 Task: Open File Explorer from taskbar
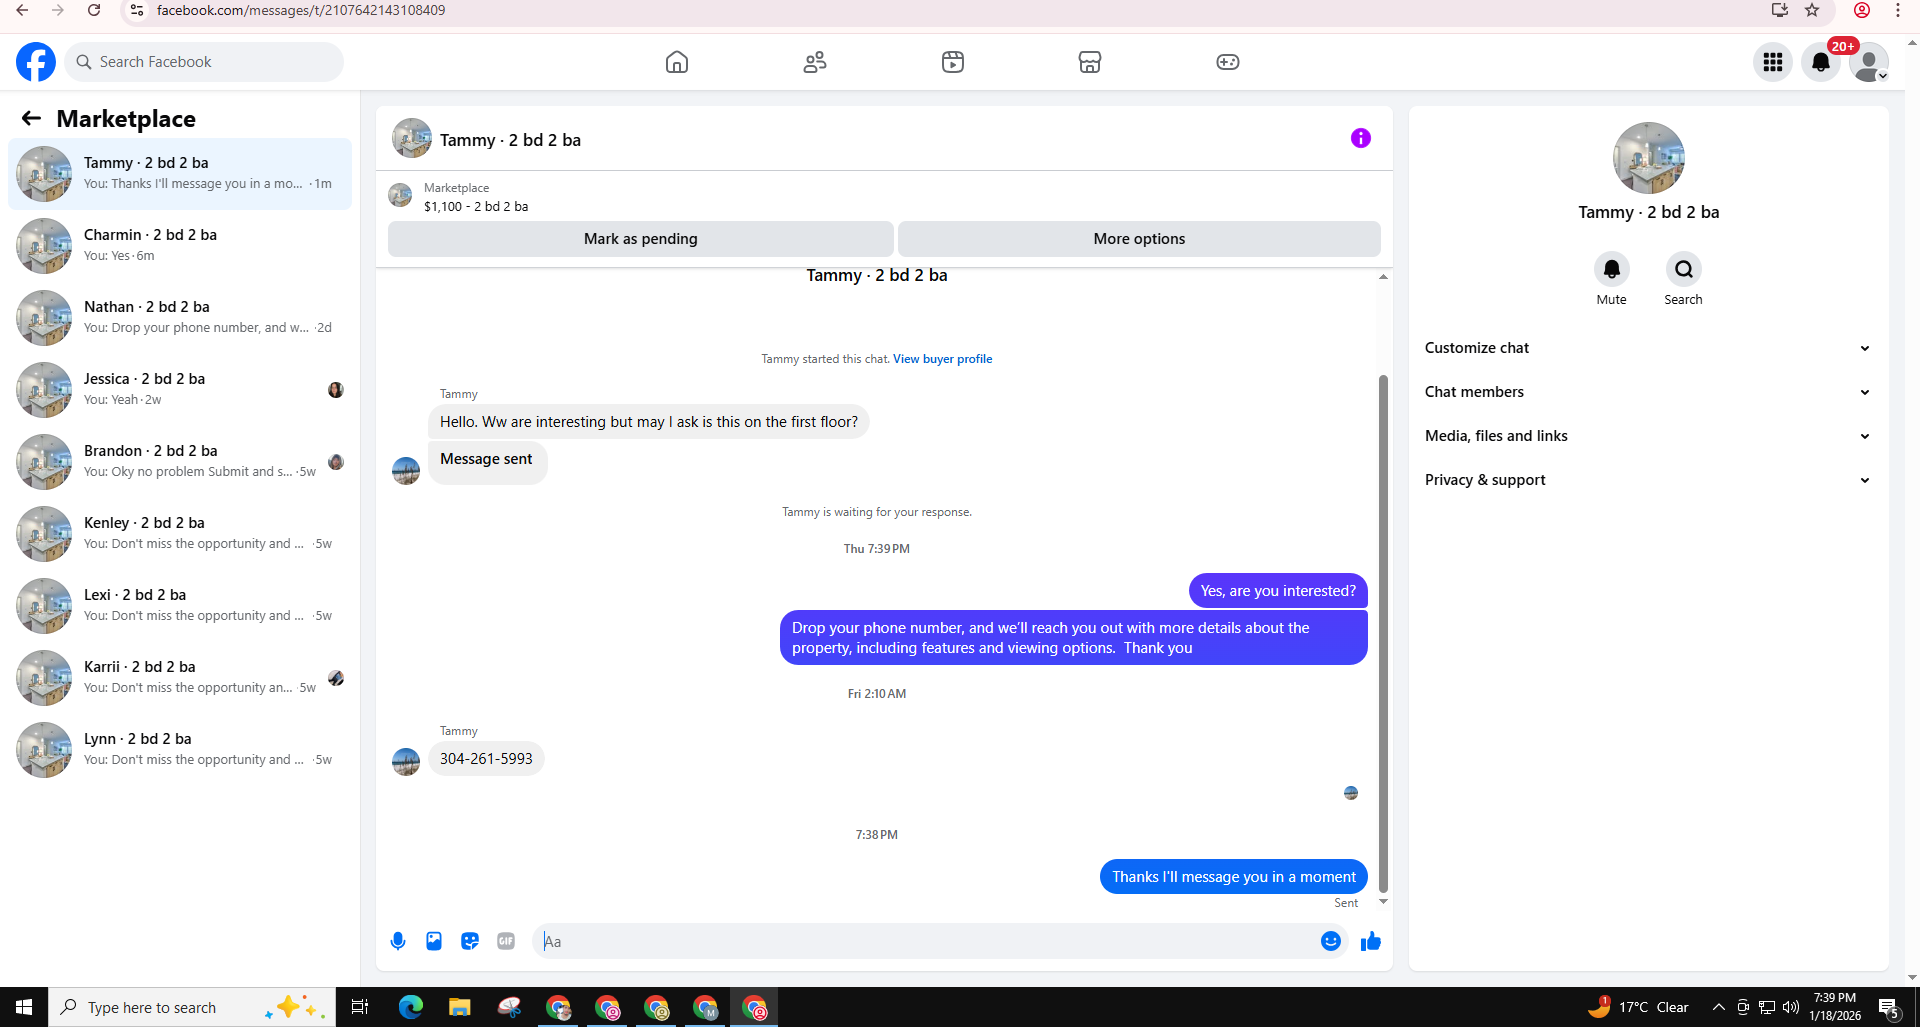click(460, 1007)
